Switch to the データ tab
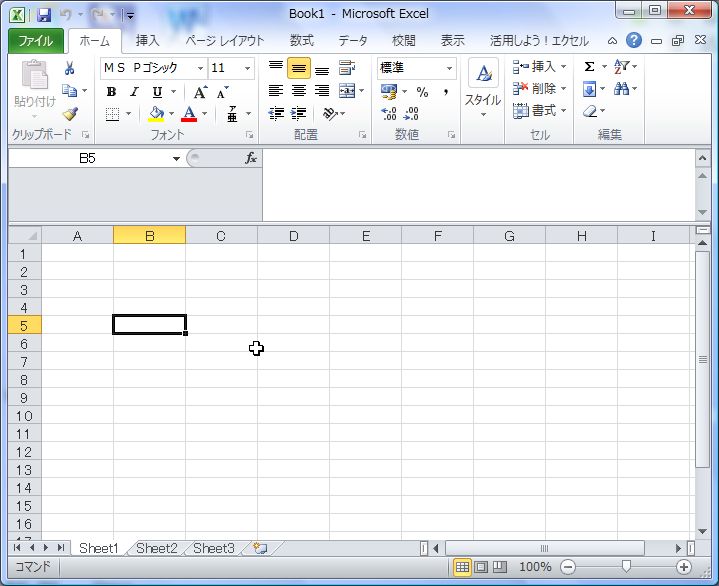 pyautogui.click(x=353, y=41)
